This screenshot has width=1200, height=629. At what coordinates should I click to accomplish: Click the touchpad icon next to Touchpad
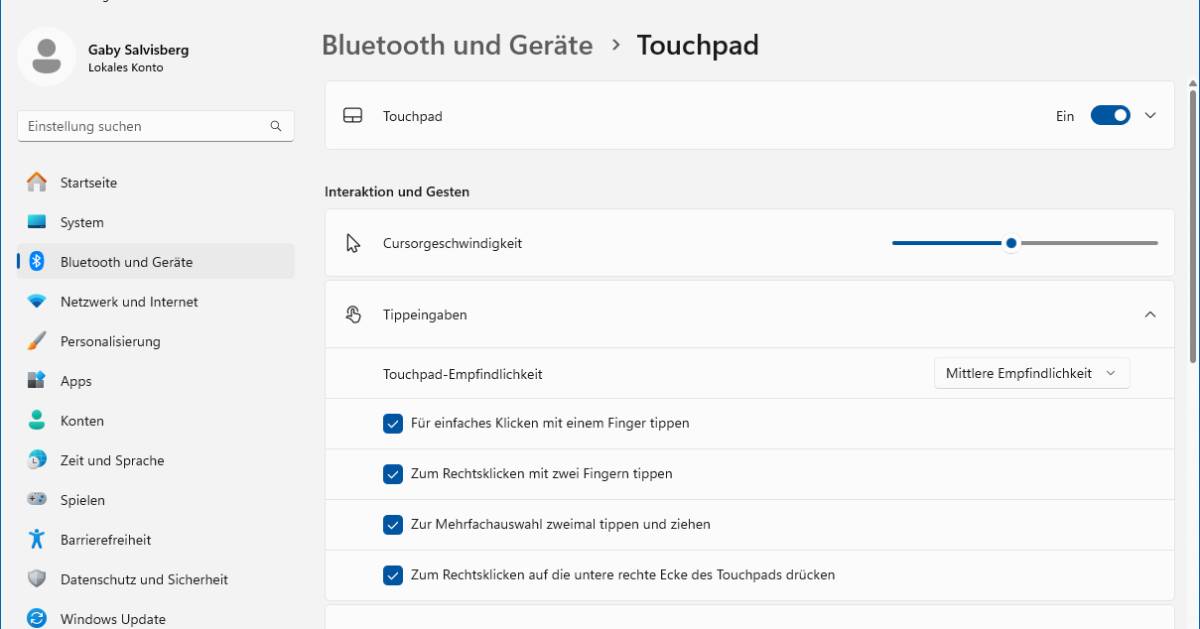click(x=353, y=115)
